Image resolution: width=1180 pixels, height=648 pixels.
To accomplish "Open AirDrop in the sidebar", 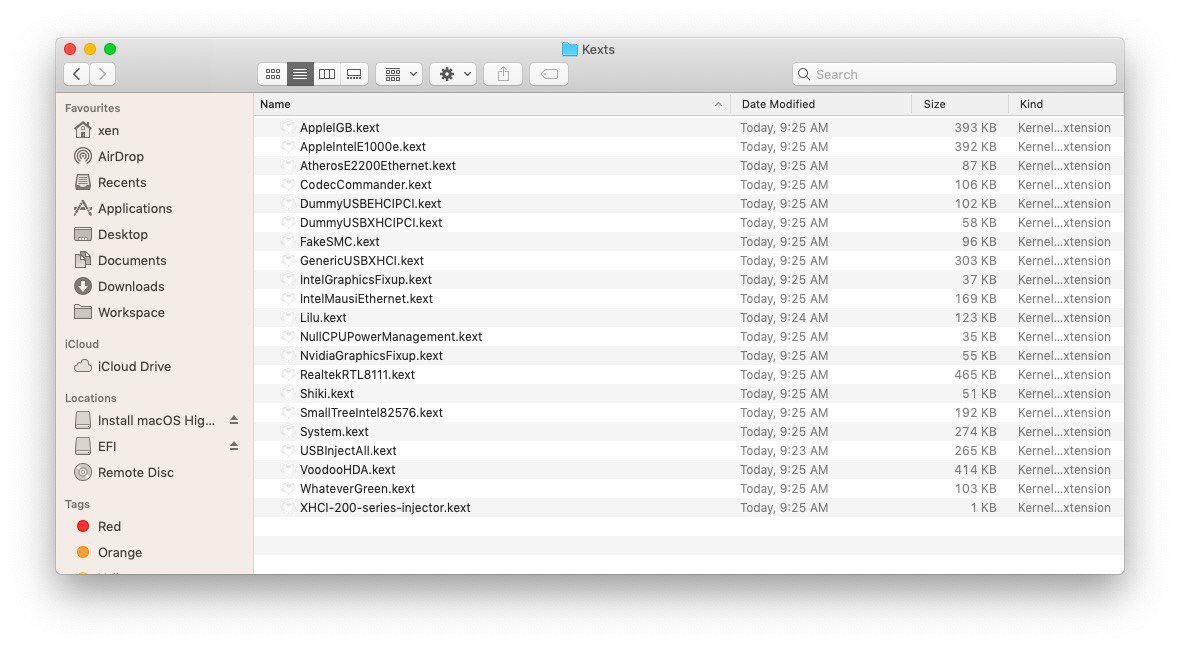I will pos(120,157).
